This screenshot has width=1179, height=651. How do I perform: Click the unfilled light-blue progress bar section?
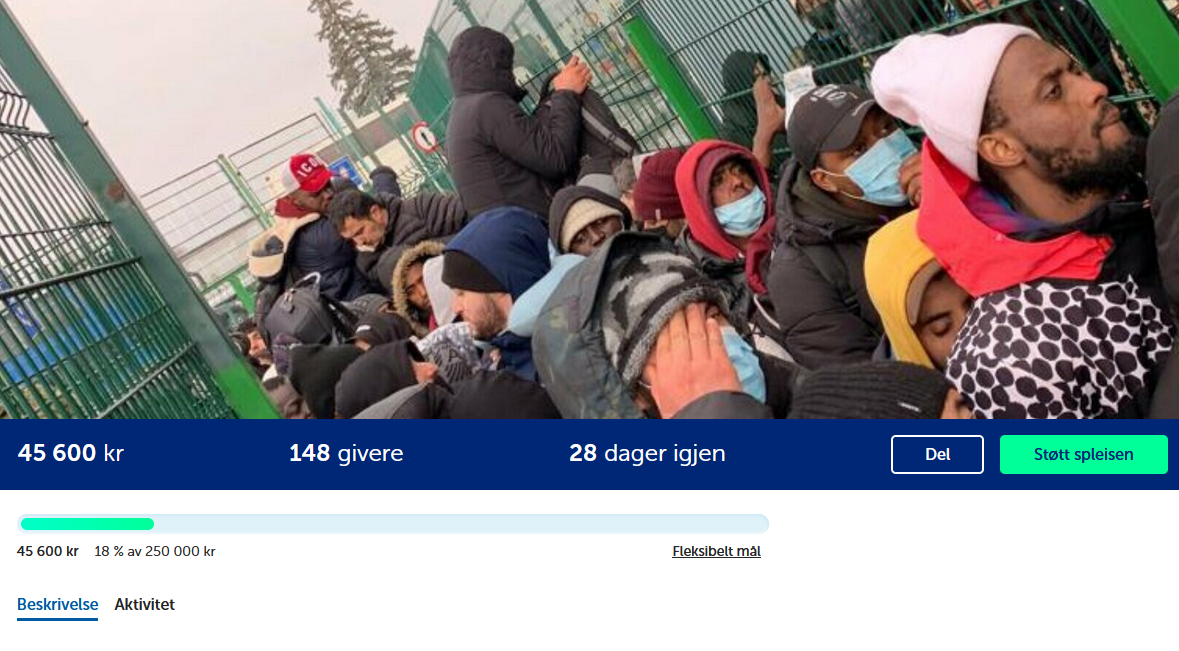(x=461, y=524)
